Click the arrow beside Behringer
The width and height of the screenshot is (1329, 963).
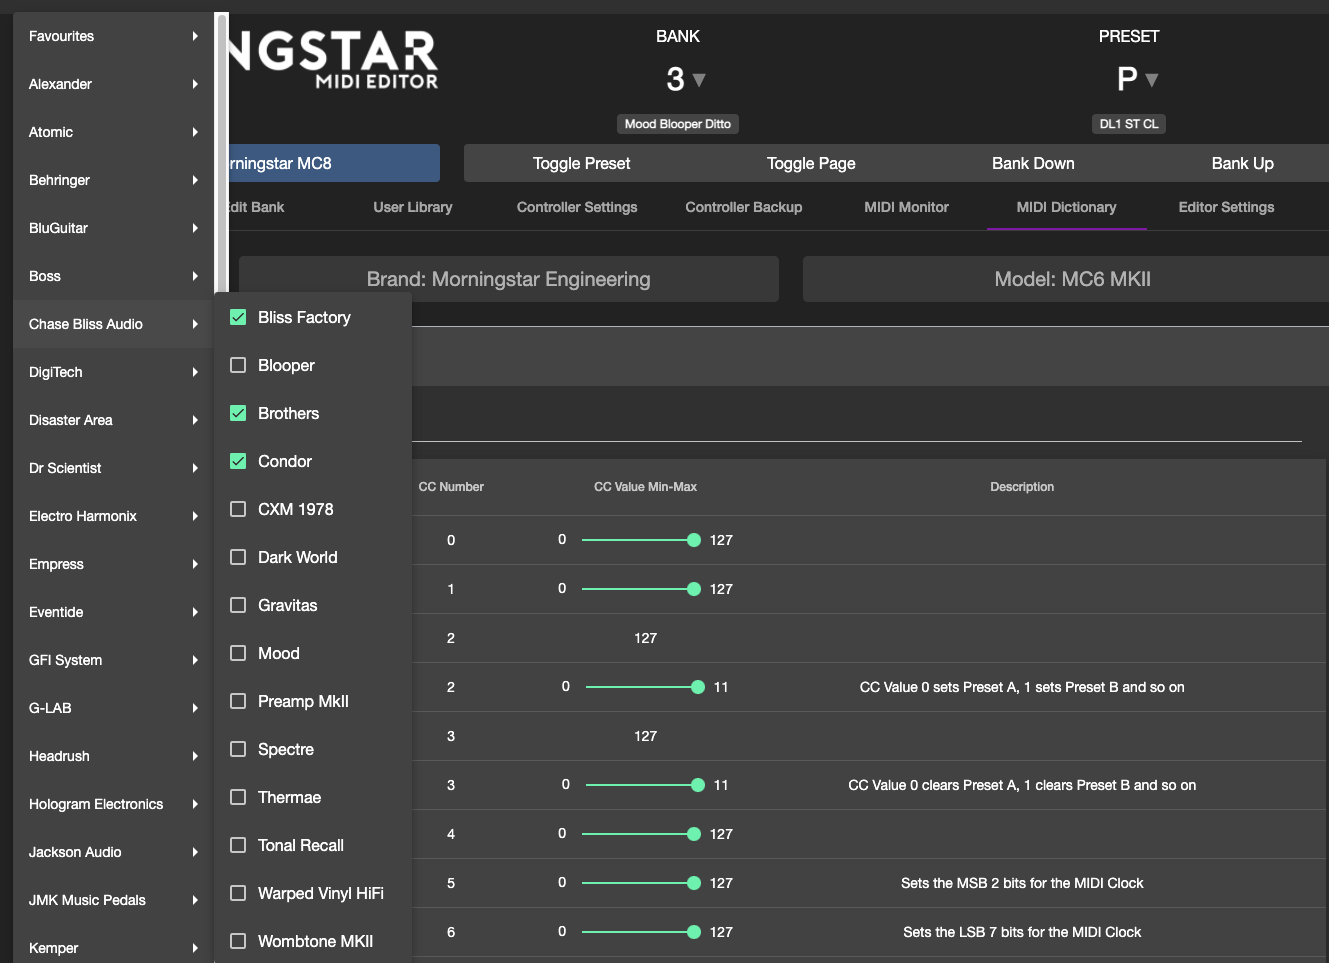(195, 180)
